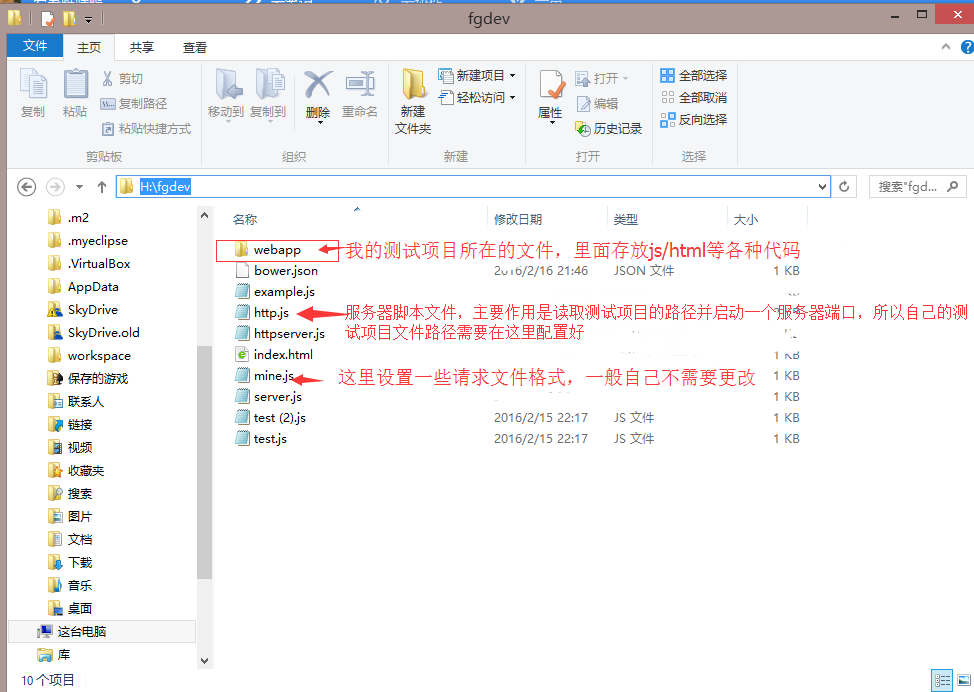This screenshot has width=974, height=692.
Task: Switch to the 共享 tab
Action: click(140, 46)
